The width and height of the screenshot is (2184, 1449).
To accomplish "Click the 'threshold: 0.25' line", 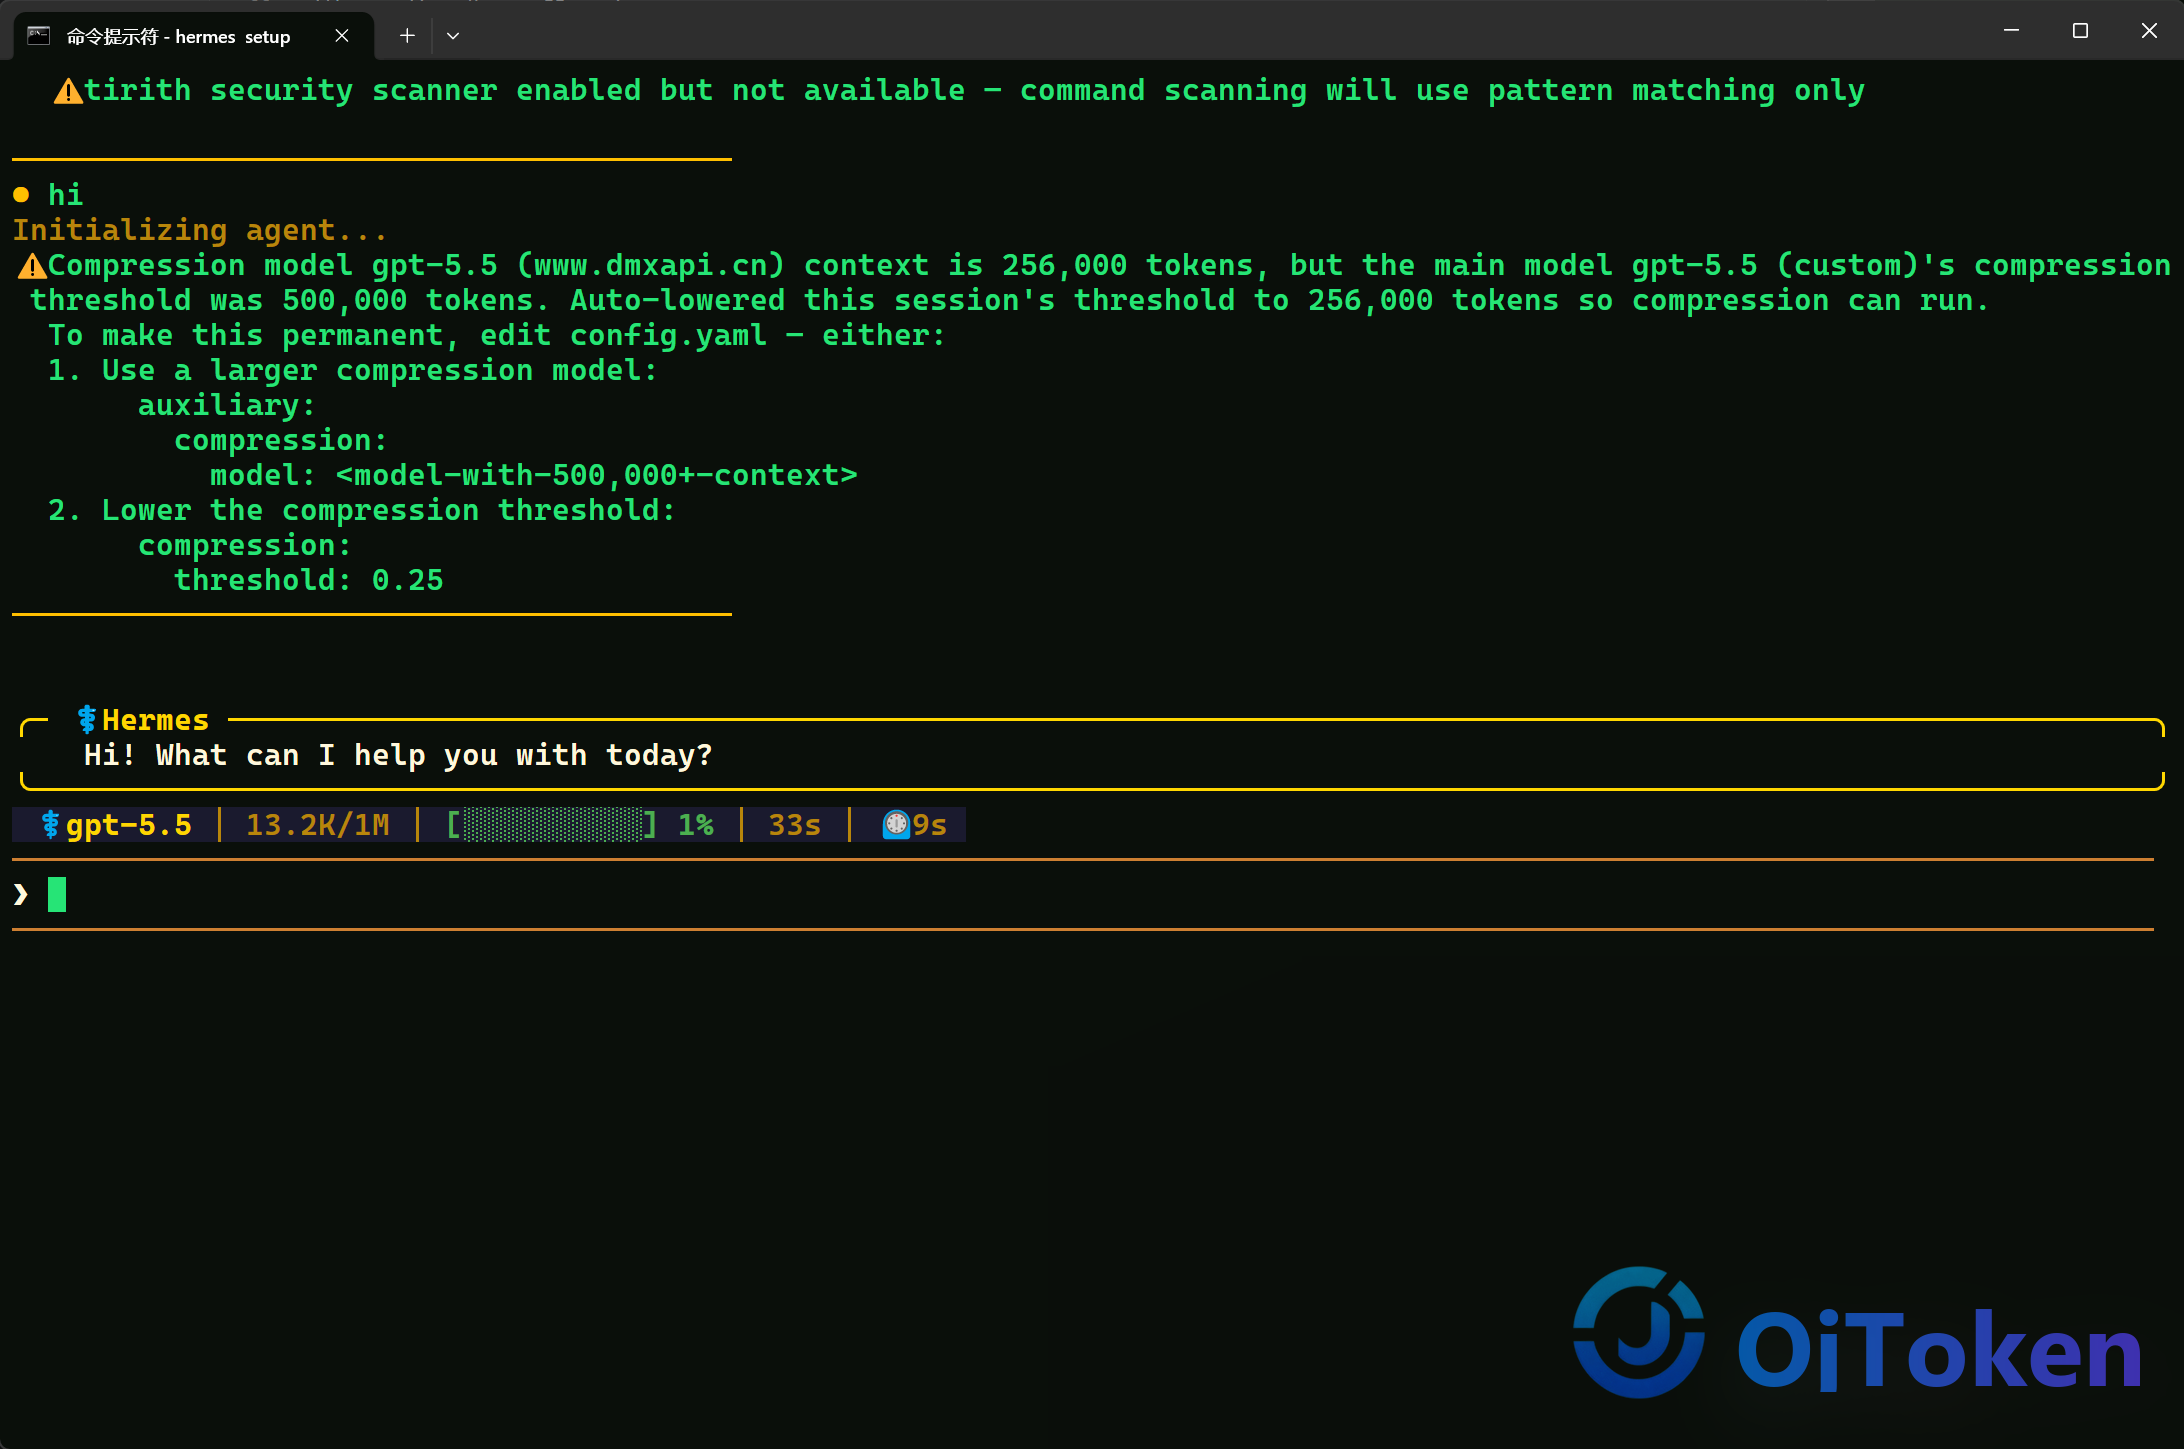I will (x=309, y=580).
